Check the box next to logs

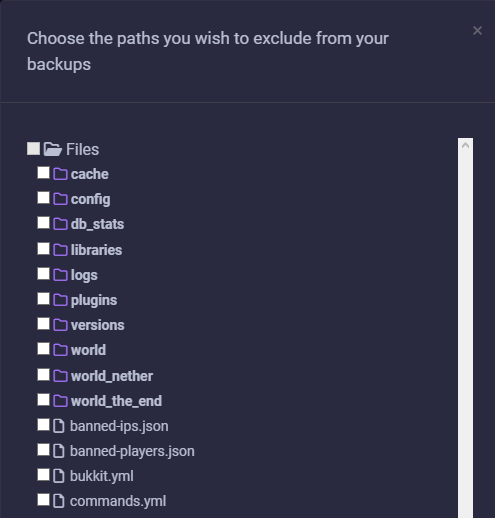(43, 274)
